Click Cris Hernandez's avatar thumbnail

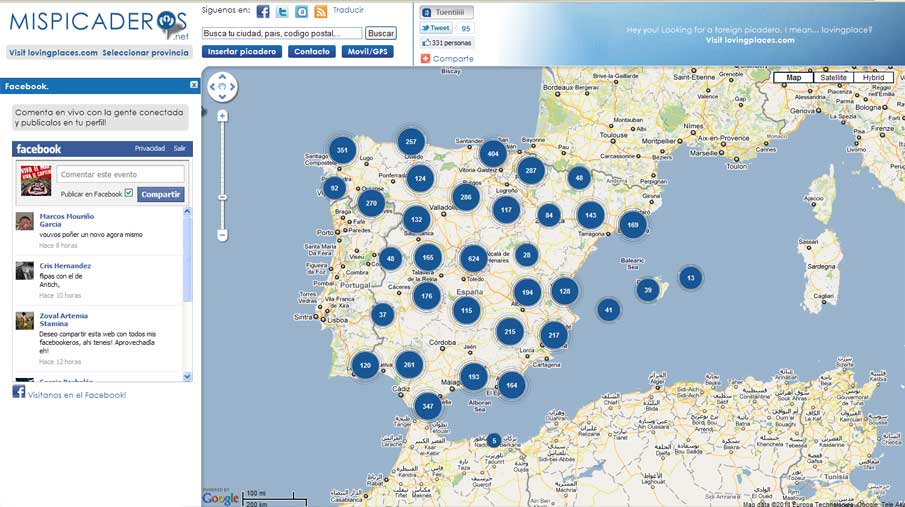click(25, 270)
